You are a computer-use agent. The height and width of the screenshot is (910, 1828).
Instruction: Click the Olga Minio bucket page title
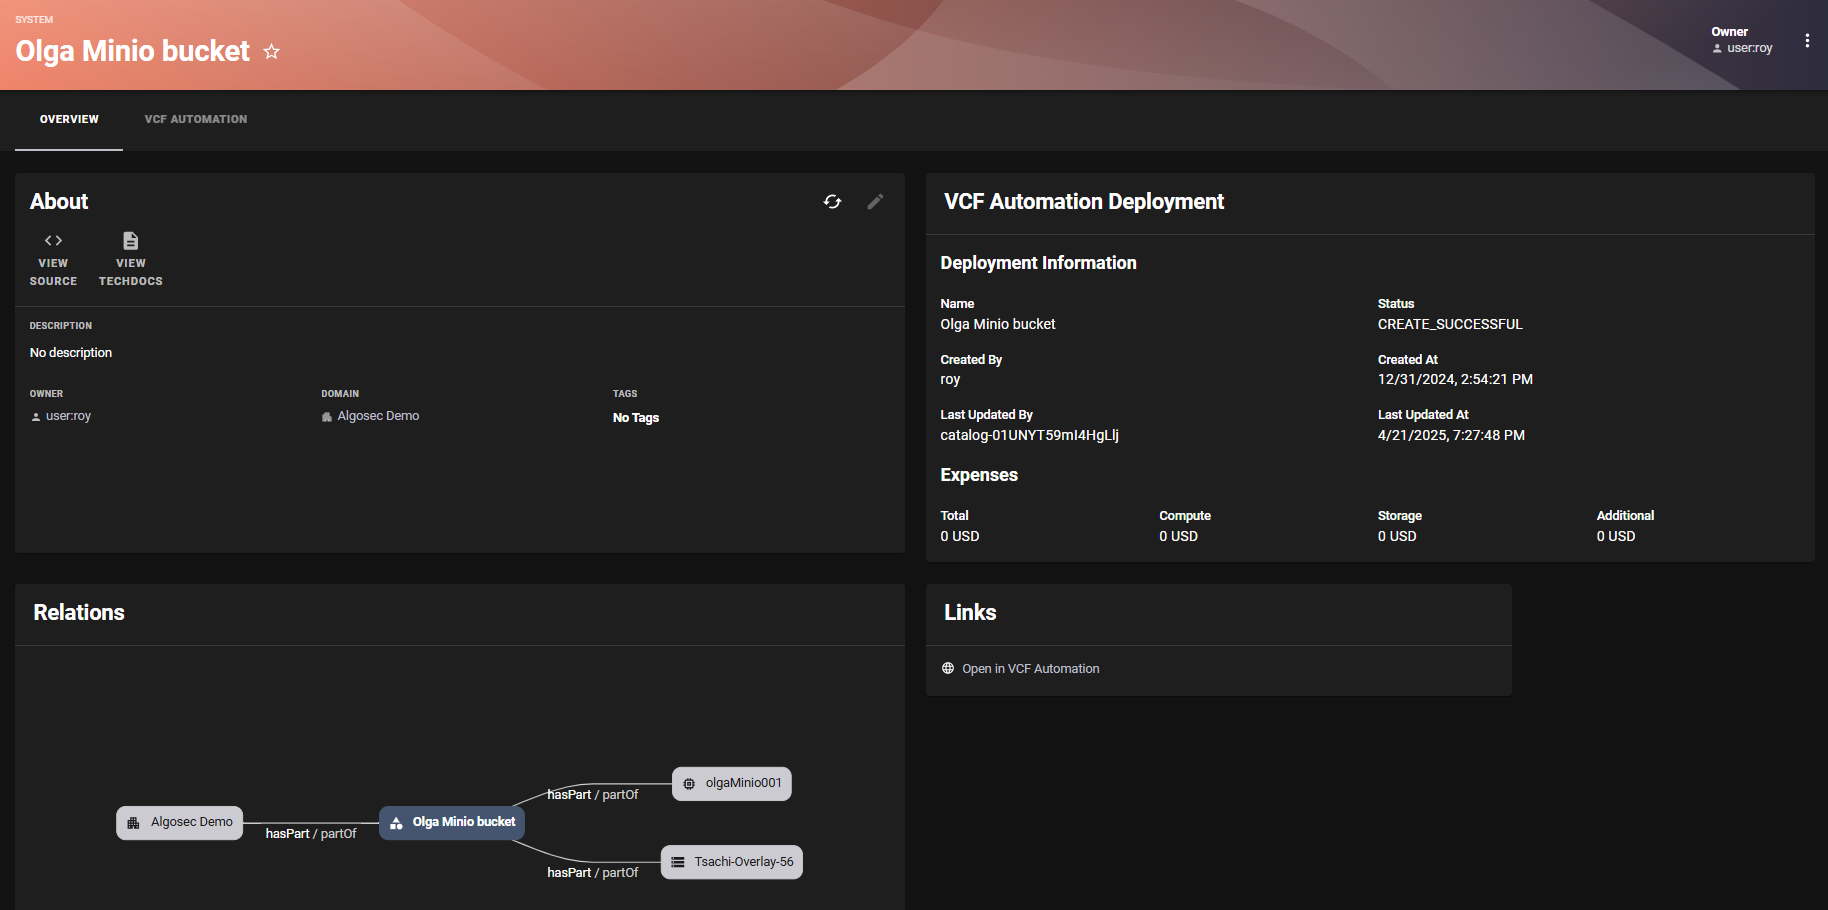point(133,51)
